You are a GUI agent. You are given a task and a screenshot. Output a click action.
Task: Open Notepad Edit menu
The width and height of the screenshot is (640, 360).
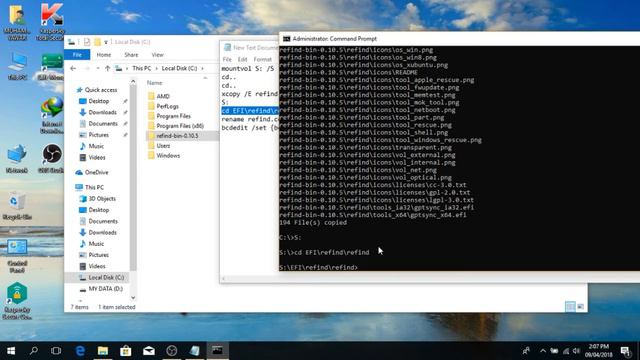click(242, 60)
